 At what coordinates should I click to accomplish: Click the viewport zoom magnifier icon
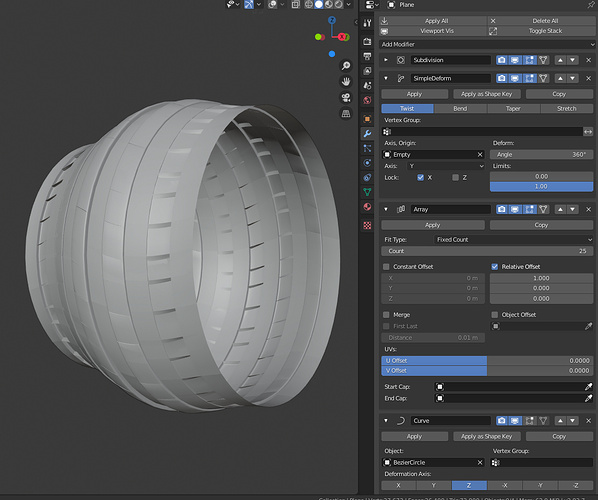click(346, 66)
